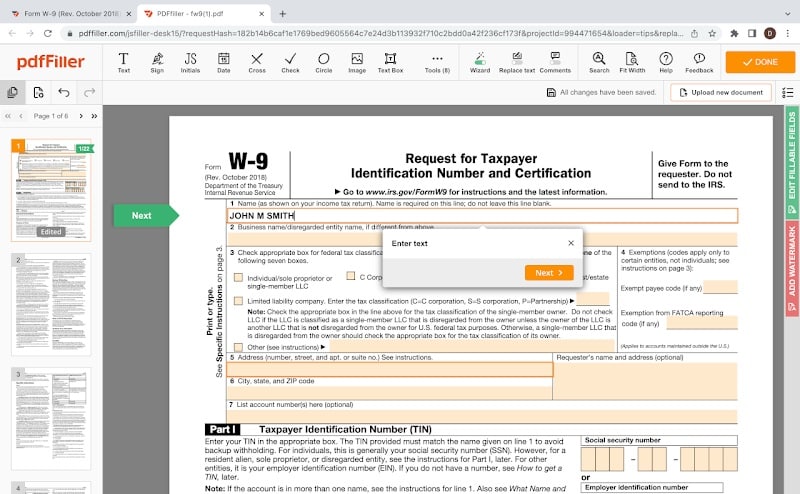
Task: Click the Business name field on line 2
Action: tap(482, 239)
